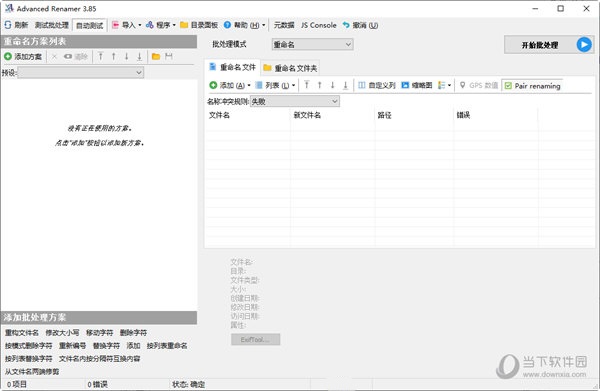Move method up in methods toolbar
Image resolution: width=600 pixels, height=391 pixels.
(x=113, y=57)
